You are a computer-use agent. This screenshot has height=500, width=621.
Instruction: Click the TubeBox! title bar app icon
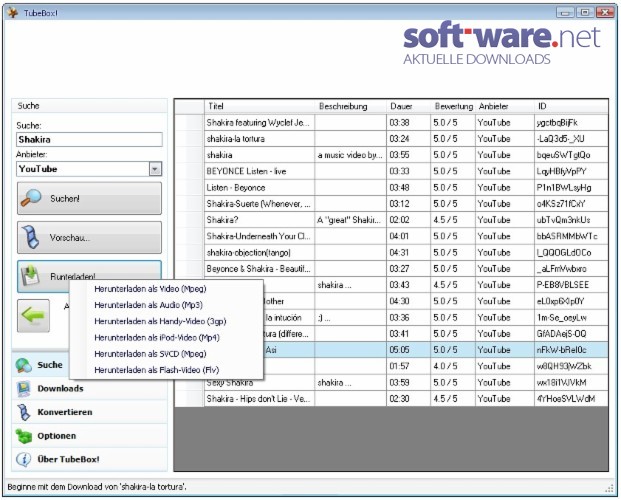pos(13,13)
